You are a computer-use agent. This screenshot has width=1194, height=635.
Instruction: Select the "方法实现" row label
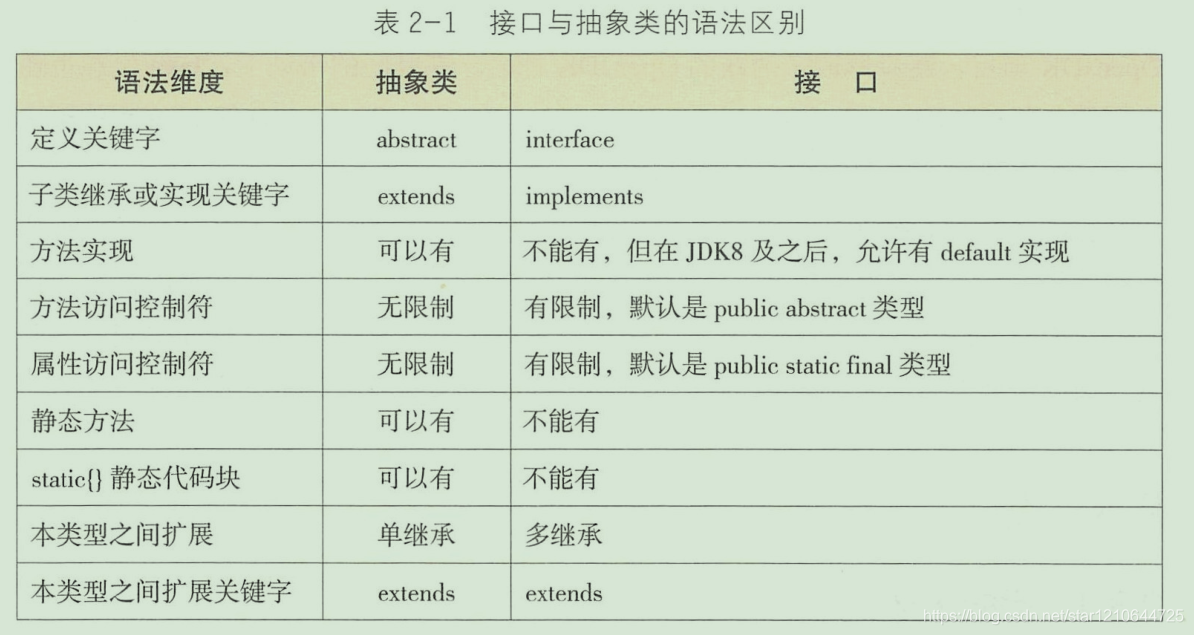coord(81,251)
